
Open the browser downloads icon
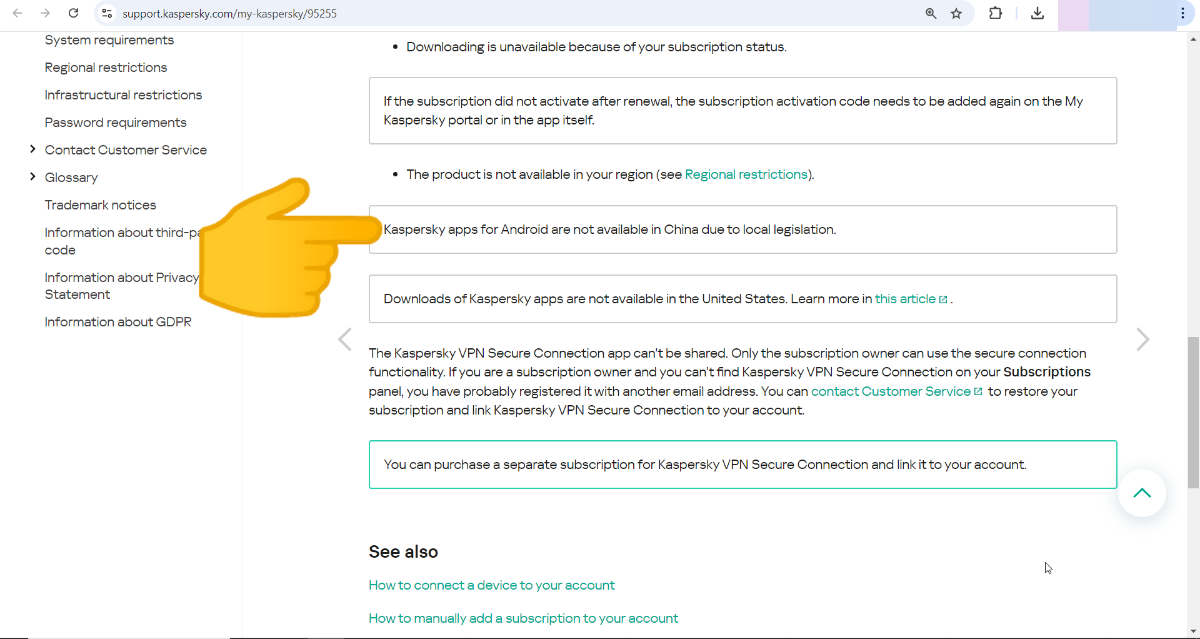(1037, 13)
